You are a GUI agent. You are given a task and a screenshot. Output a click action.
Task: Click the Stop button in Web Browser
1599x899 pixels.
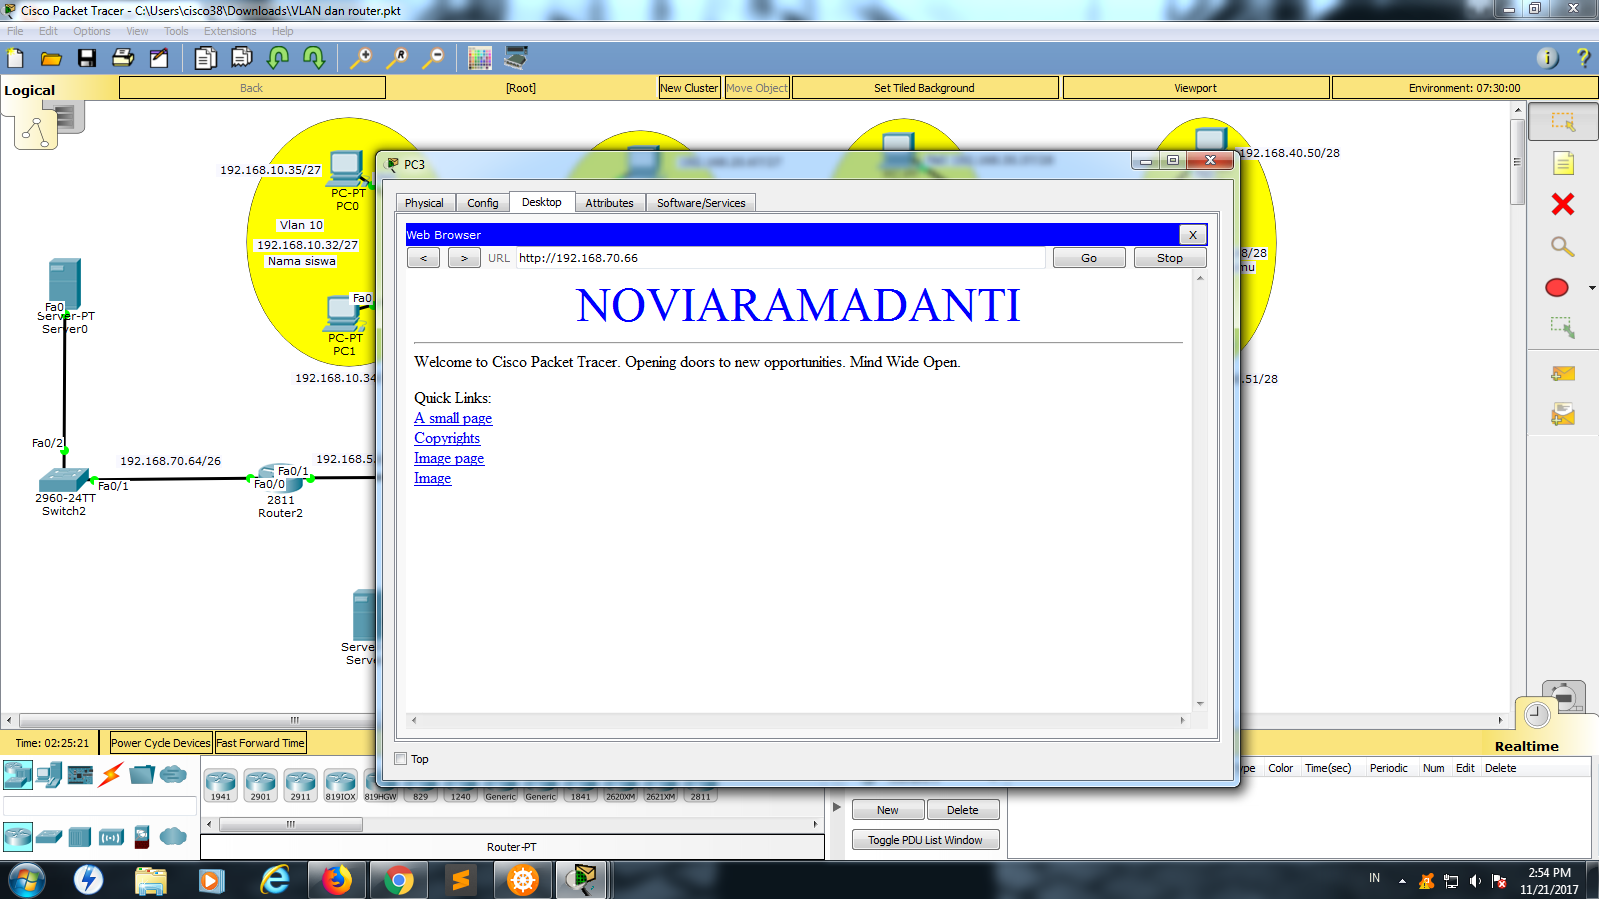click(1170, 258)
